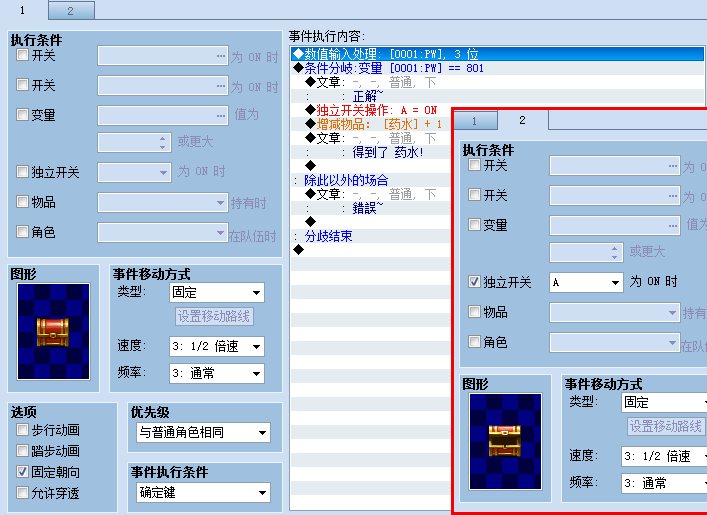Enable the 步行动画 option
This screenshot has width=707, height=515.
pyautogui.click(x=22, y=429)
